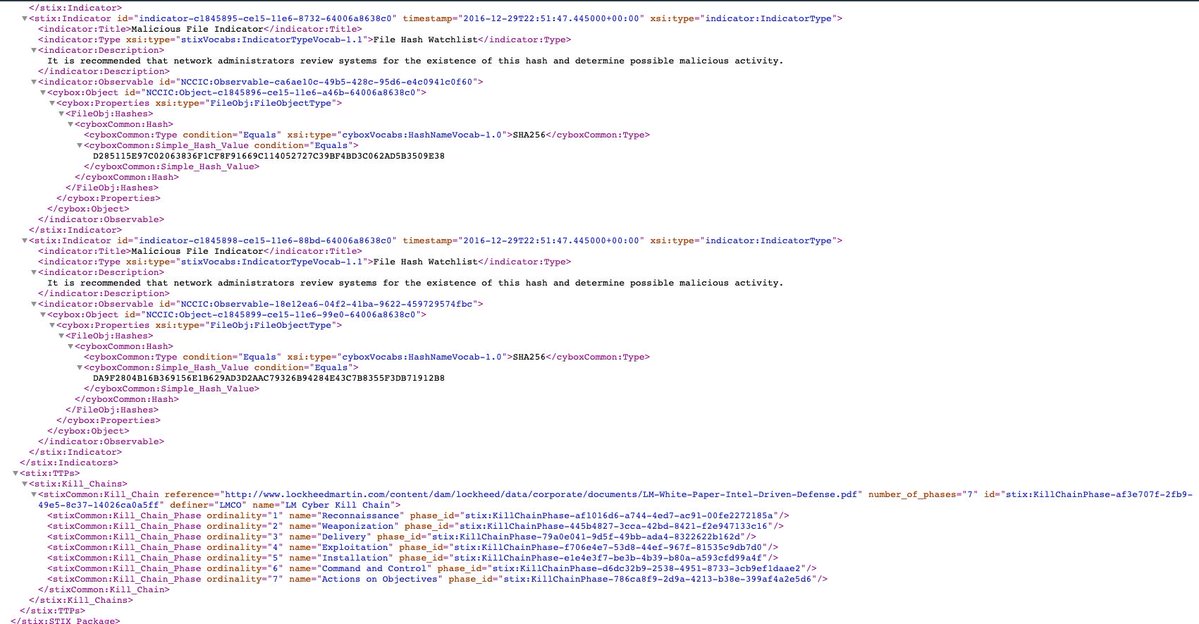This screenshot has width=1199, height=624.
Task: Collapse Simple_Hash_Value containing the DA9F2804 hash
Action: pyautogui.click(x=81, y=367)
